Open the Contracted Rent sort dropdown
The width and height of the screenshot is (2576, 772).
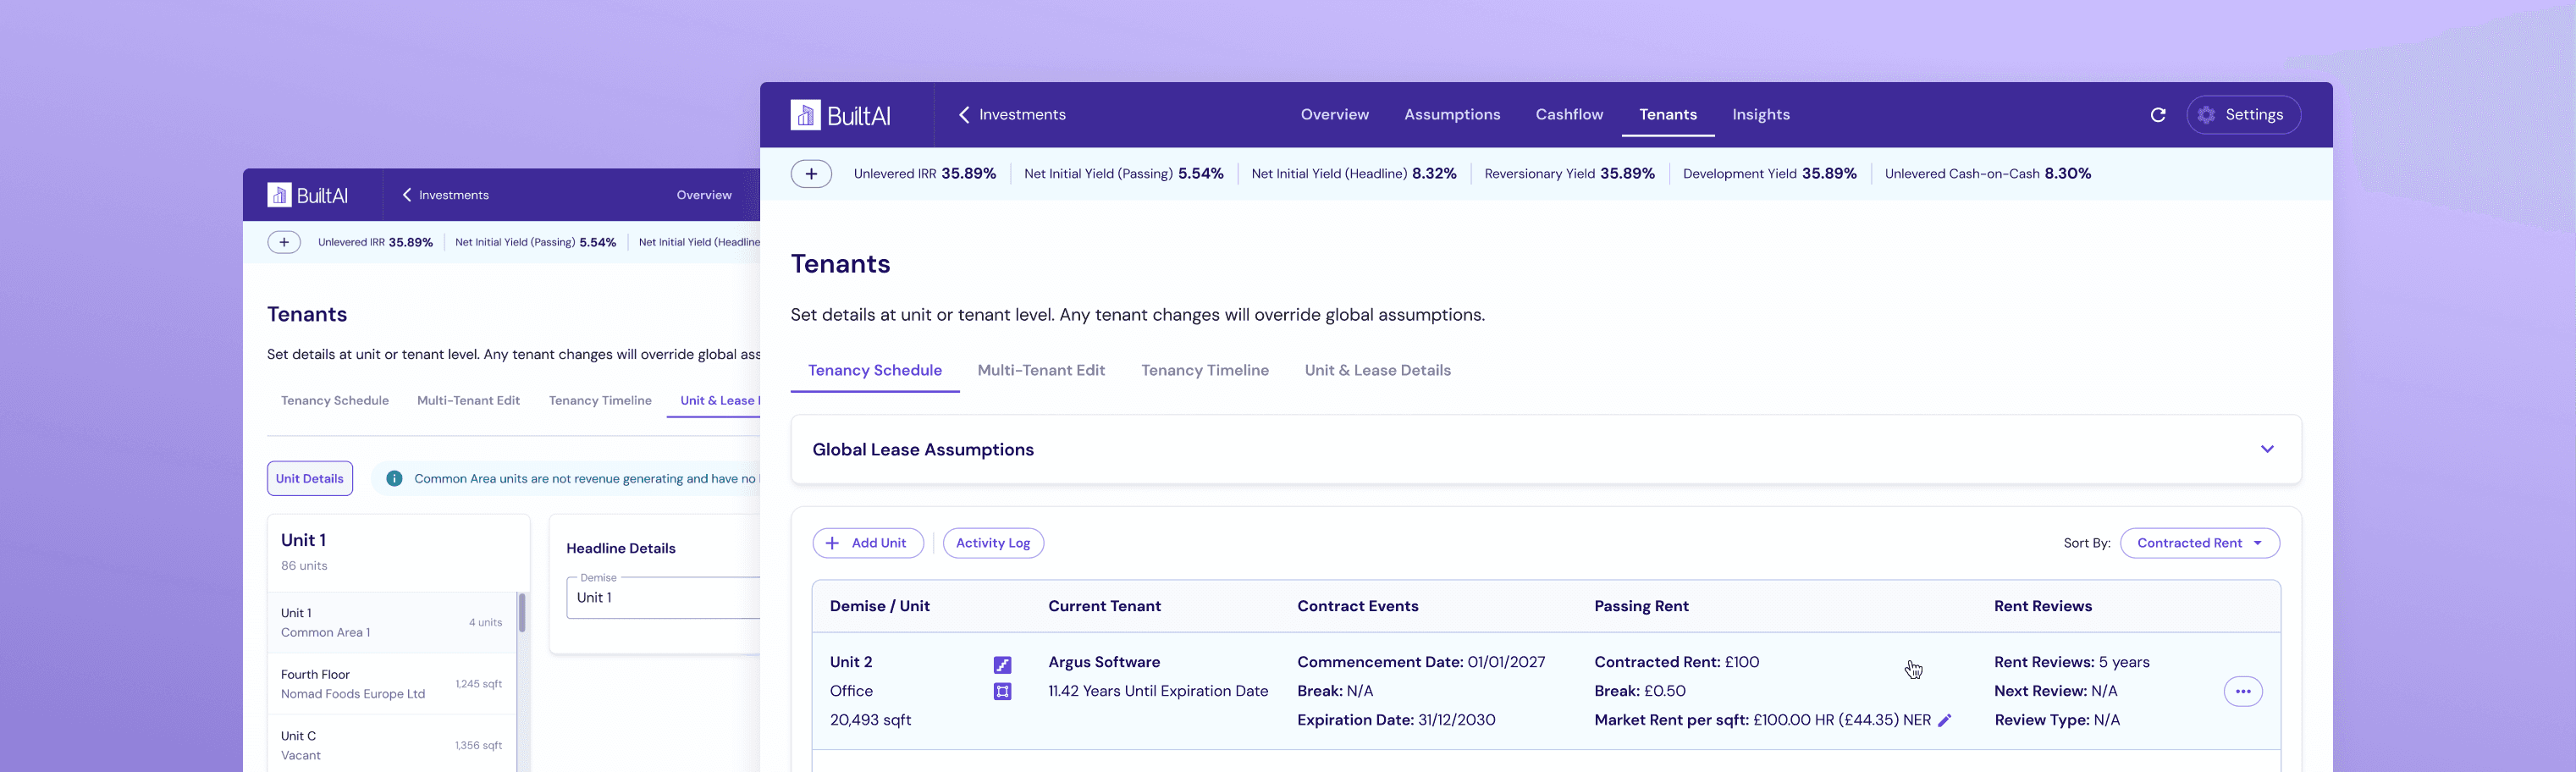coord(2199,543)
